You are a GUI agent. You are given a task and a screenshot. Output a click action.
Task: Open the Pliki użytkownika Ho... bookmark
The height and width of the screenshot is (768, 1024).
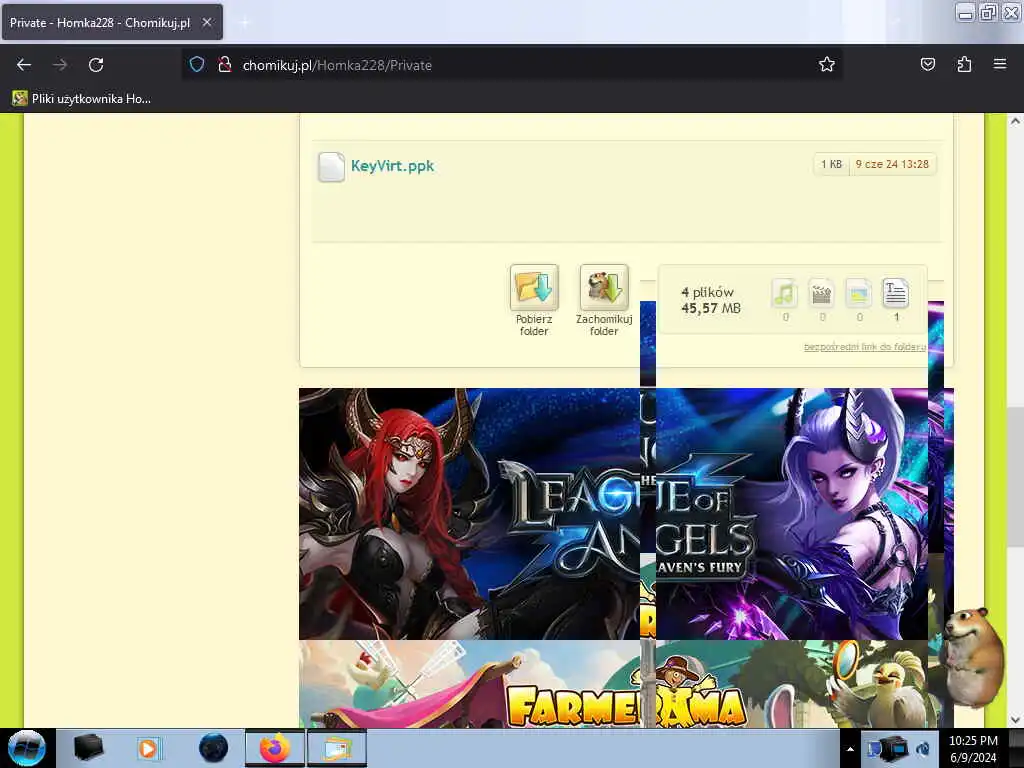click(82, 99)
